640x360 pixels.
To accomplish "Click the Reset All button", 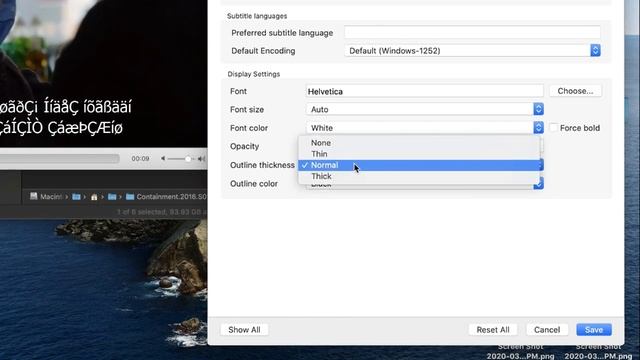I will click(x=493, y=330).
